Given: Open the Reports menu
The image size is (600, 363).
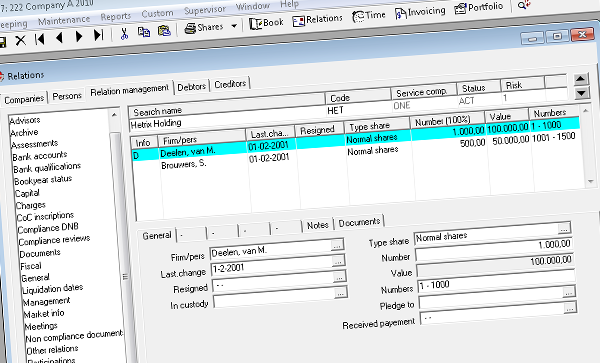Looking at the screenshot, I should (x=116, y=17).
